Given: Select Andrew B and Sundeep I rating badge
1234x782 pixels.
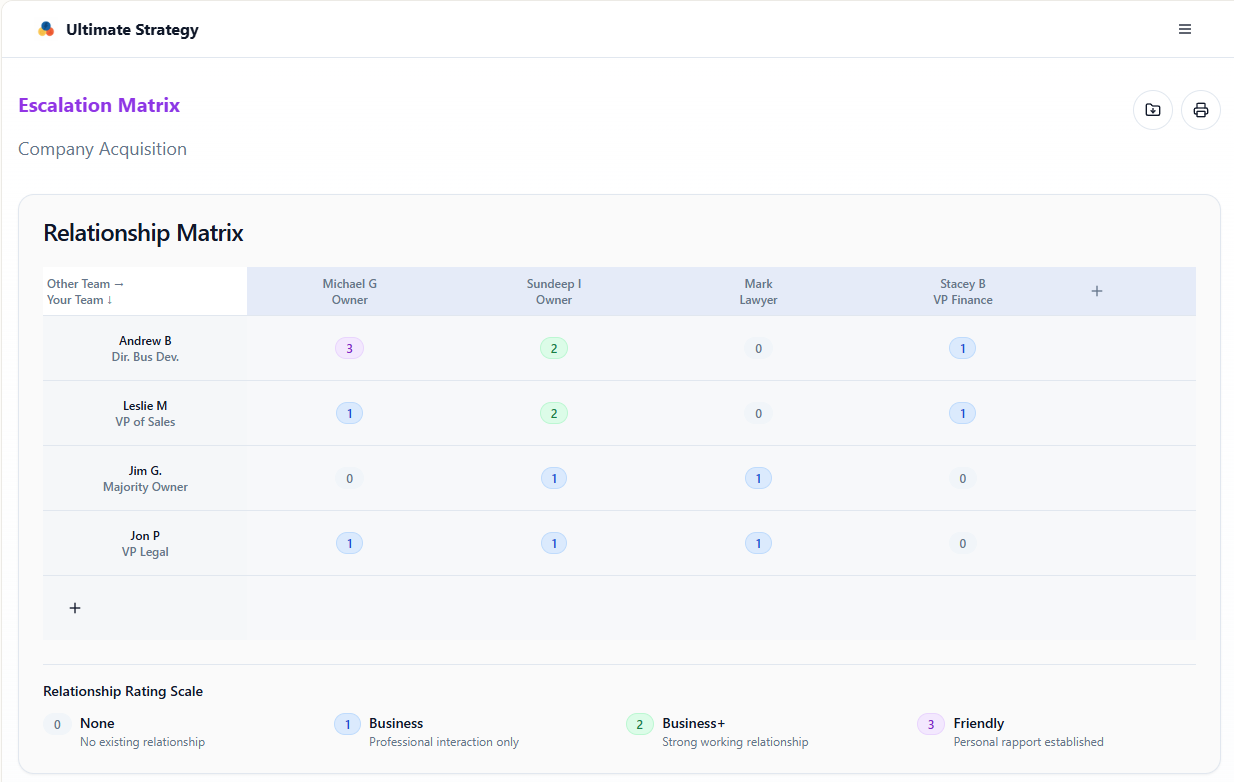Looking at the screenshot, I should click(554, 349).
